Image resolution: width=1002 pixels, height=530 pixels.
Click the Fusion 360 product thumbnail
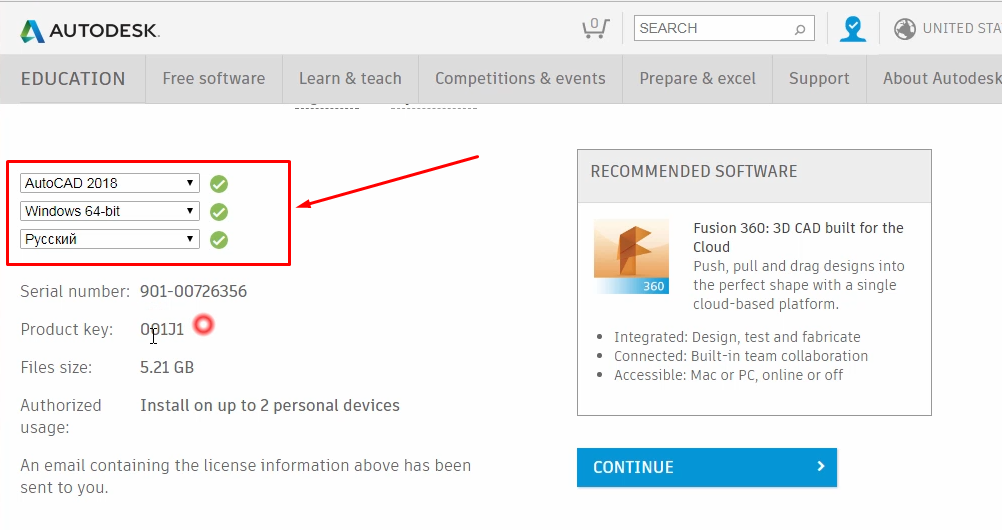pyautogui.click(x=631, y=256)
